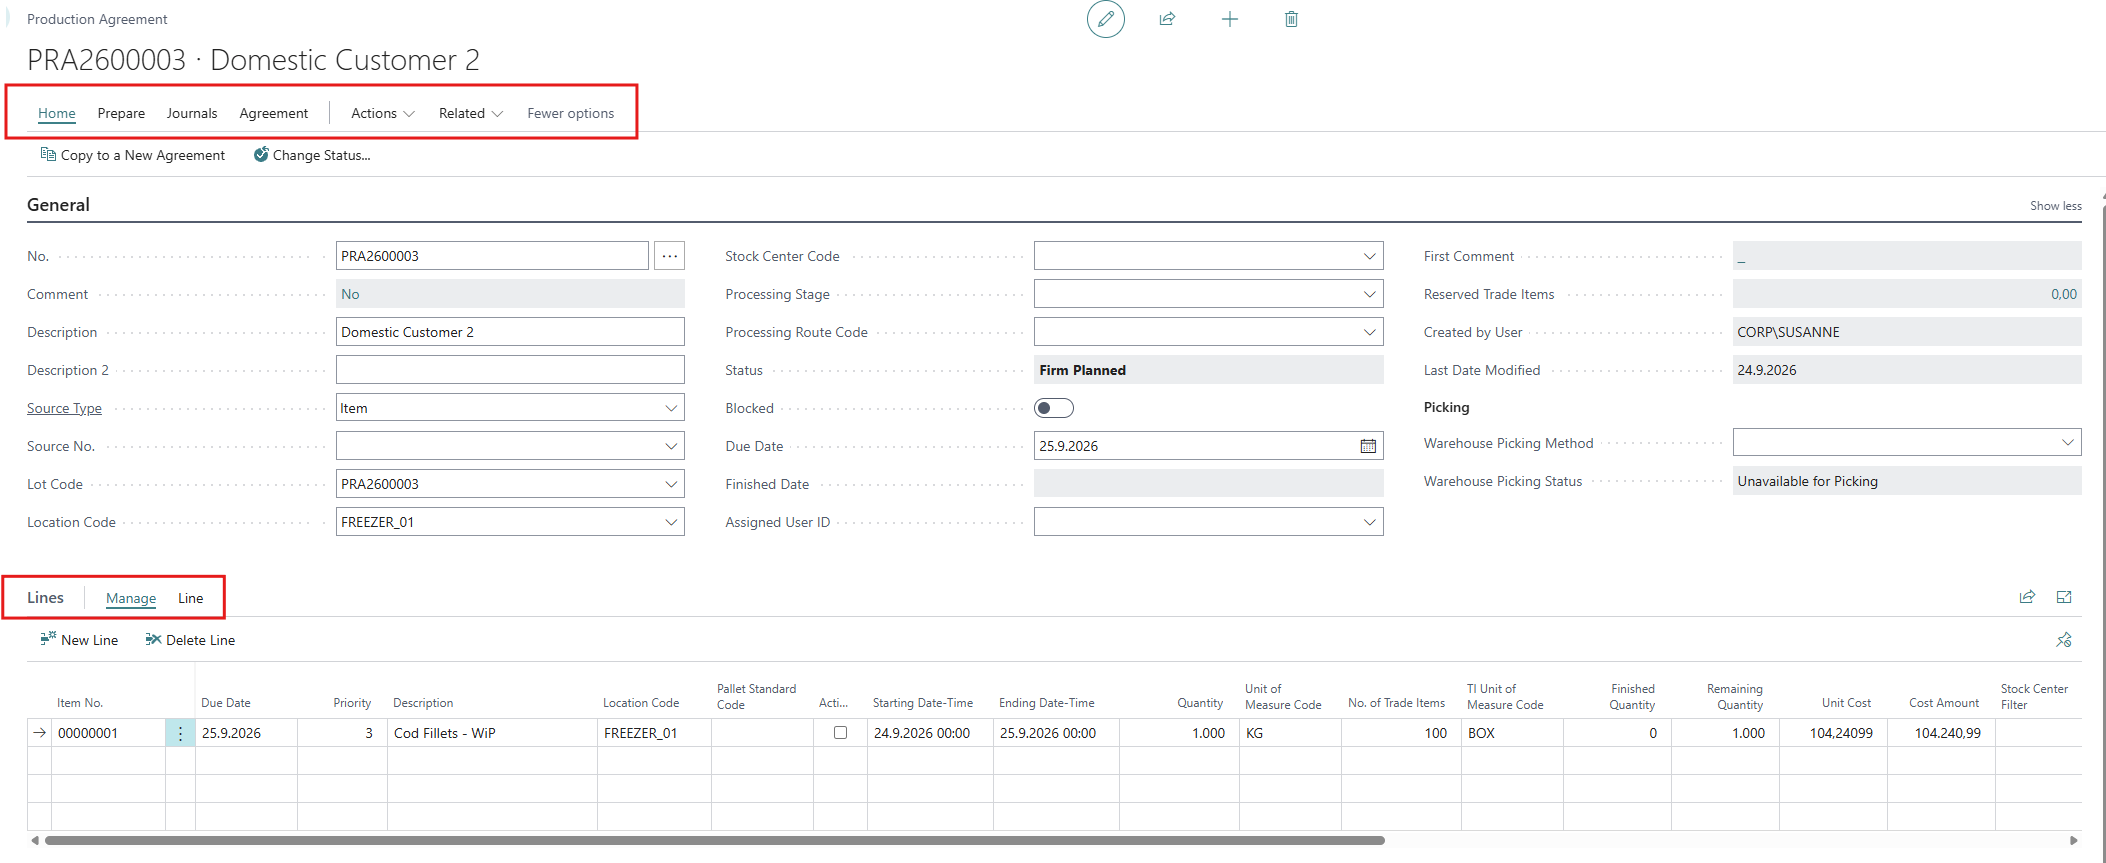Click the share icon at page top
The image size is (2106, 863).
(1167, 19)
